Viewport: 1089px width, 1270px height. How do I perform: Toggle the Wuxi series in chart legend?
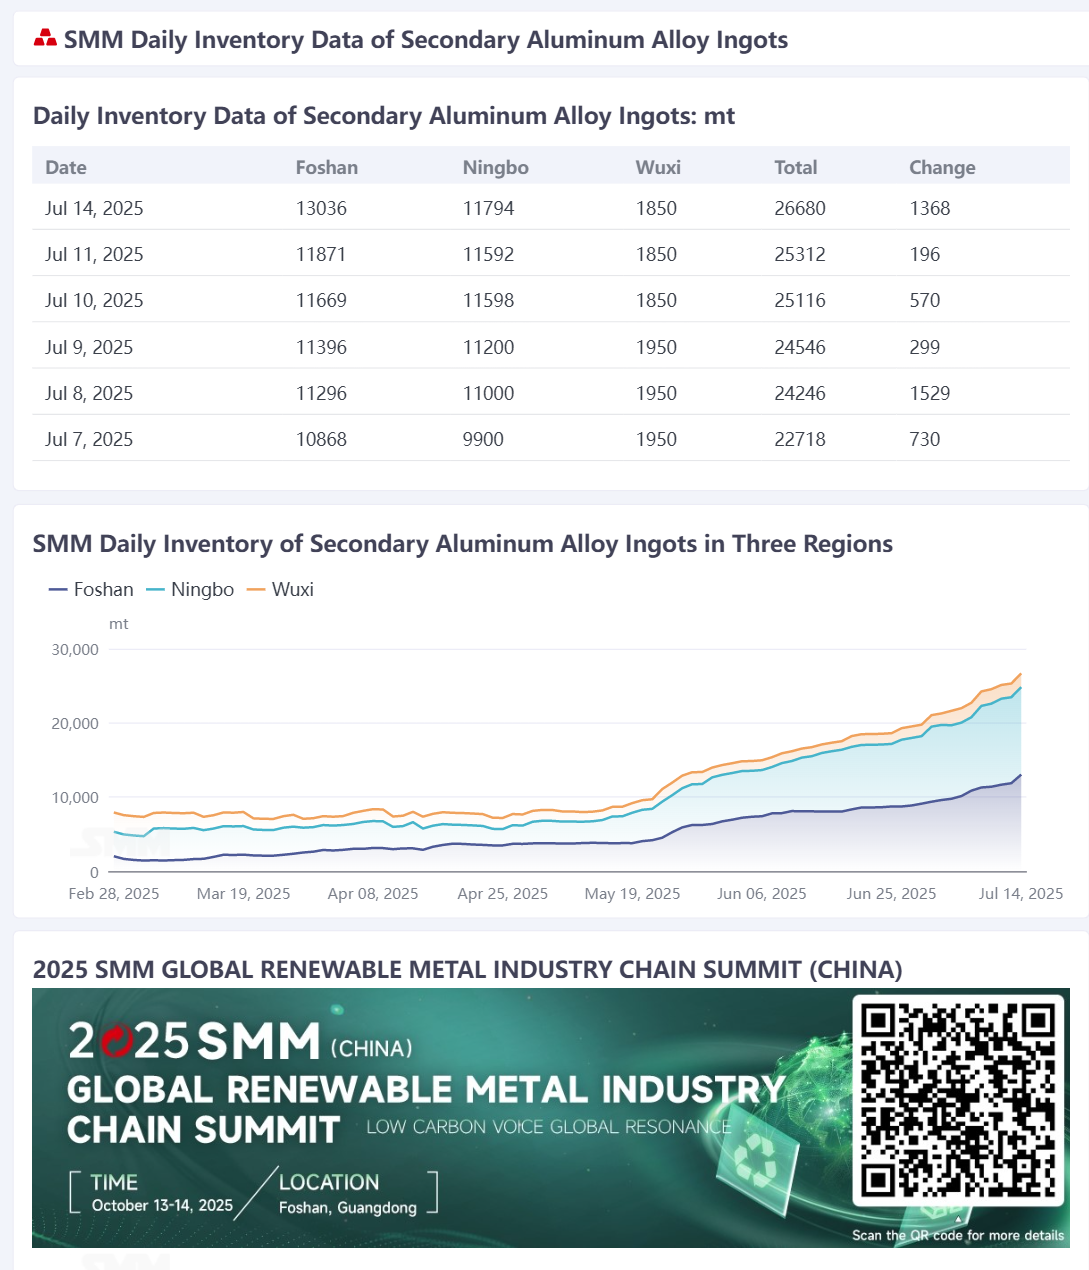pyautogui.click(x=280, y=589)
